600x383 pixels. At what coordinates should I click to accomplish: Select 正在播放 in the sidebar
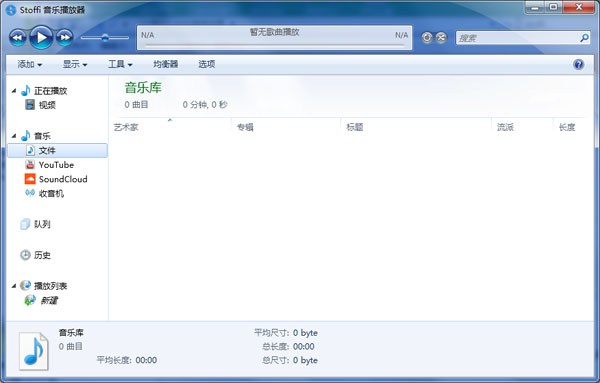coord(51,91)
